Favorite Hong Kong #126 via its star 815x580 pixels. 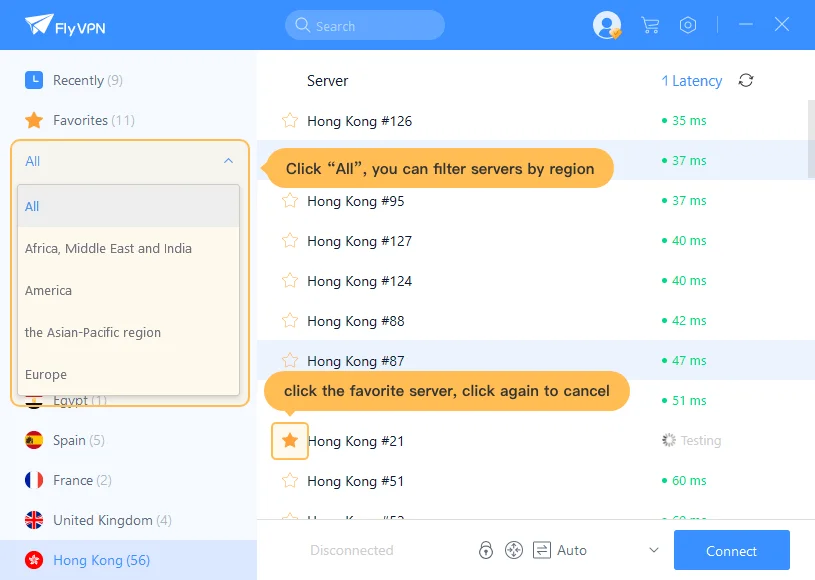pos(289,121)
